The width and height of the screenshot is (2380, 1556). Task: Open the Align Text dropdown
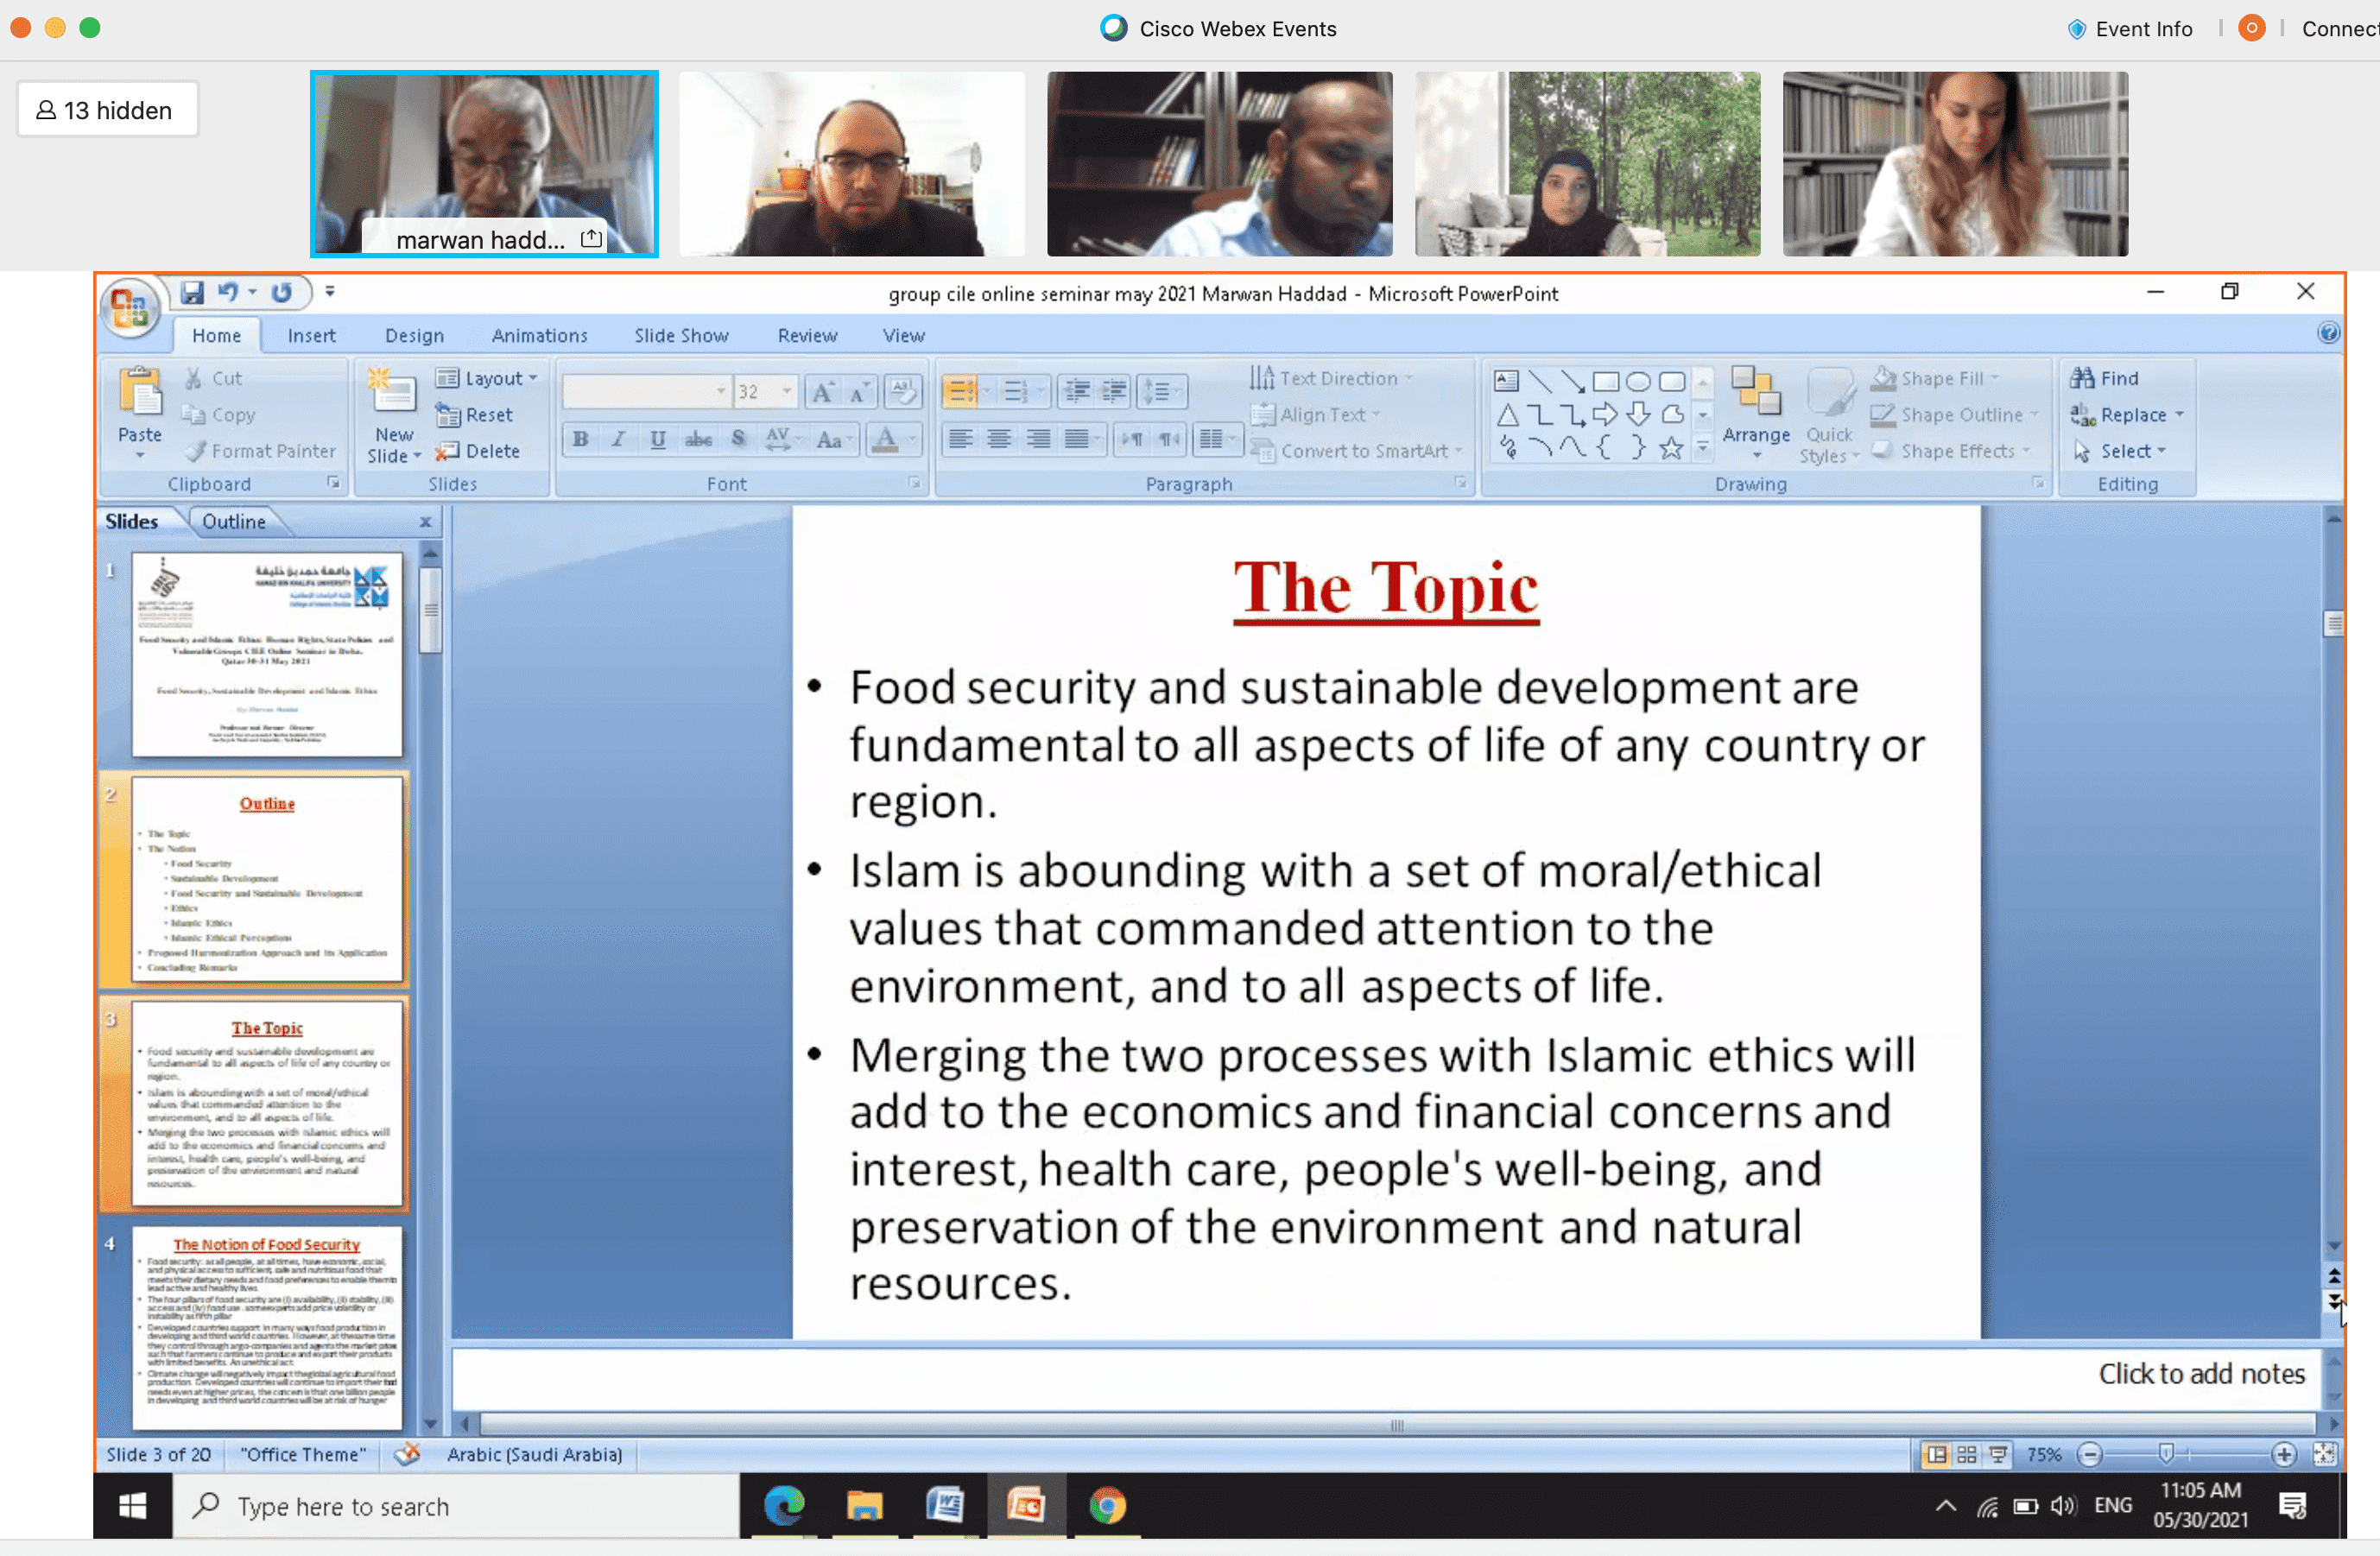[x=1316, y=415]
